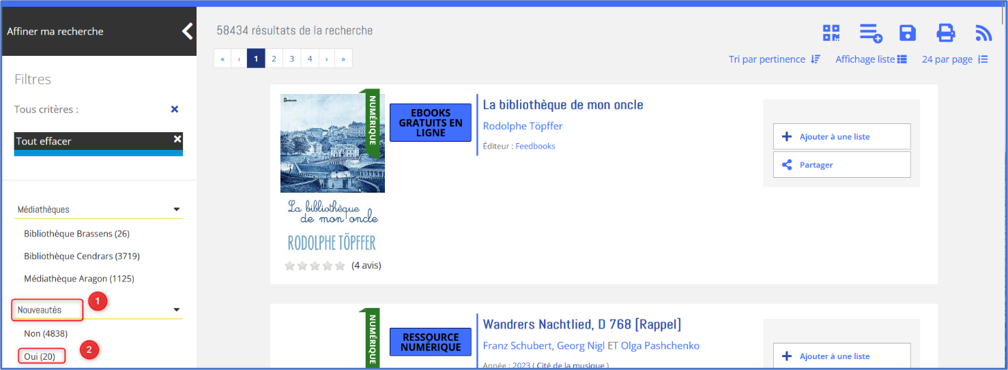The image size is (1008, 370).
Task: Filter Nouveautés by Oui (20)
Action: click(40, 357)
